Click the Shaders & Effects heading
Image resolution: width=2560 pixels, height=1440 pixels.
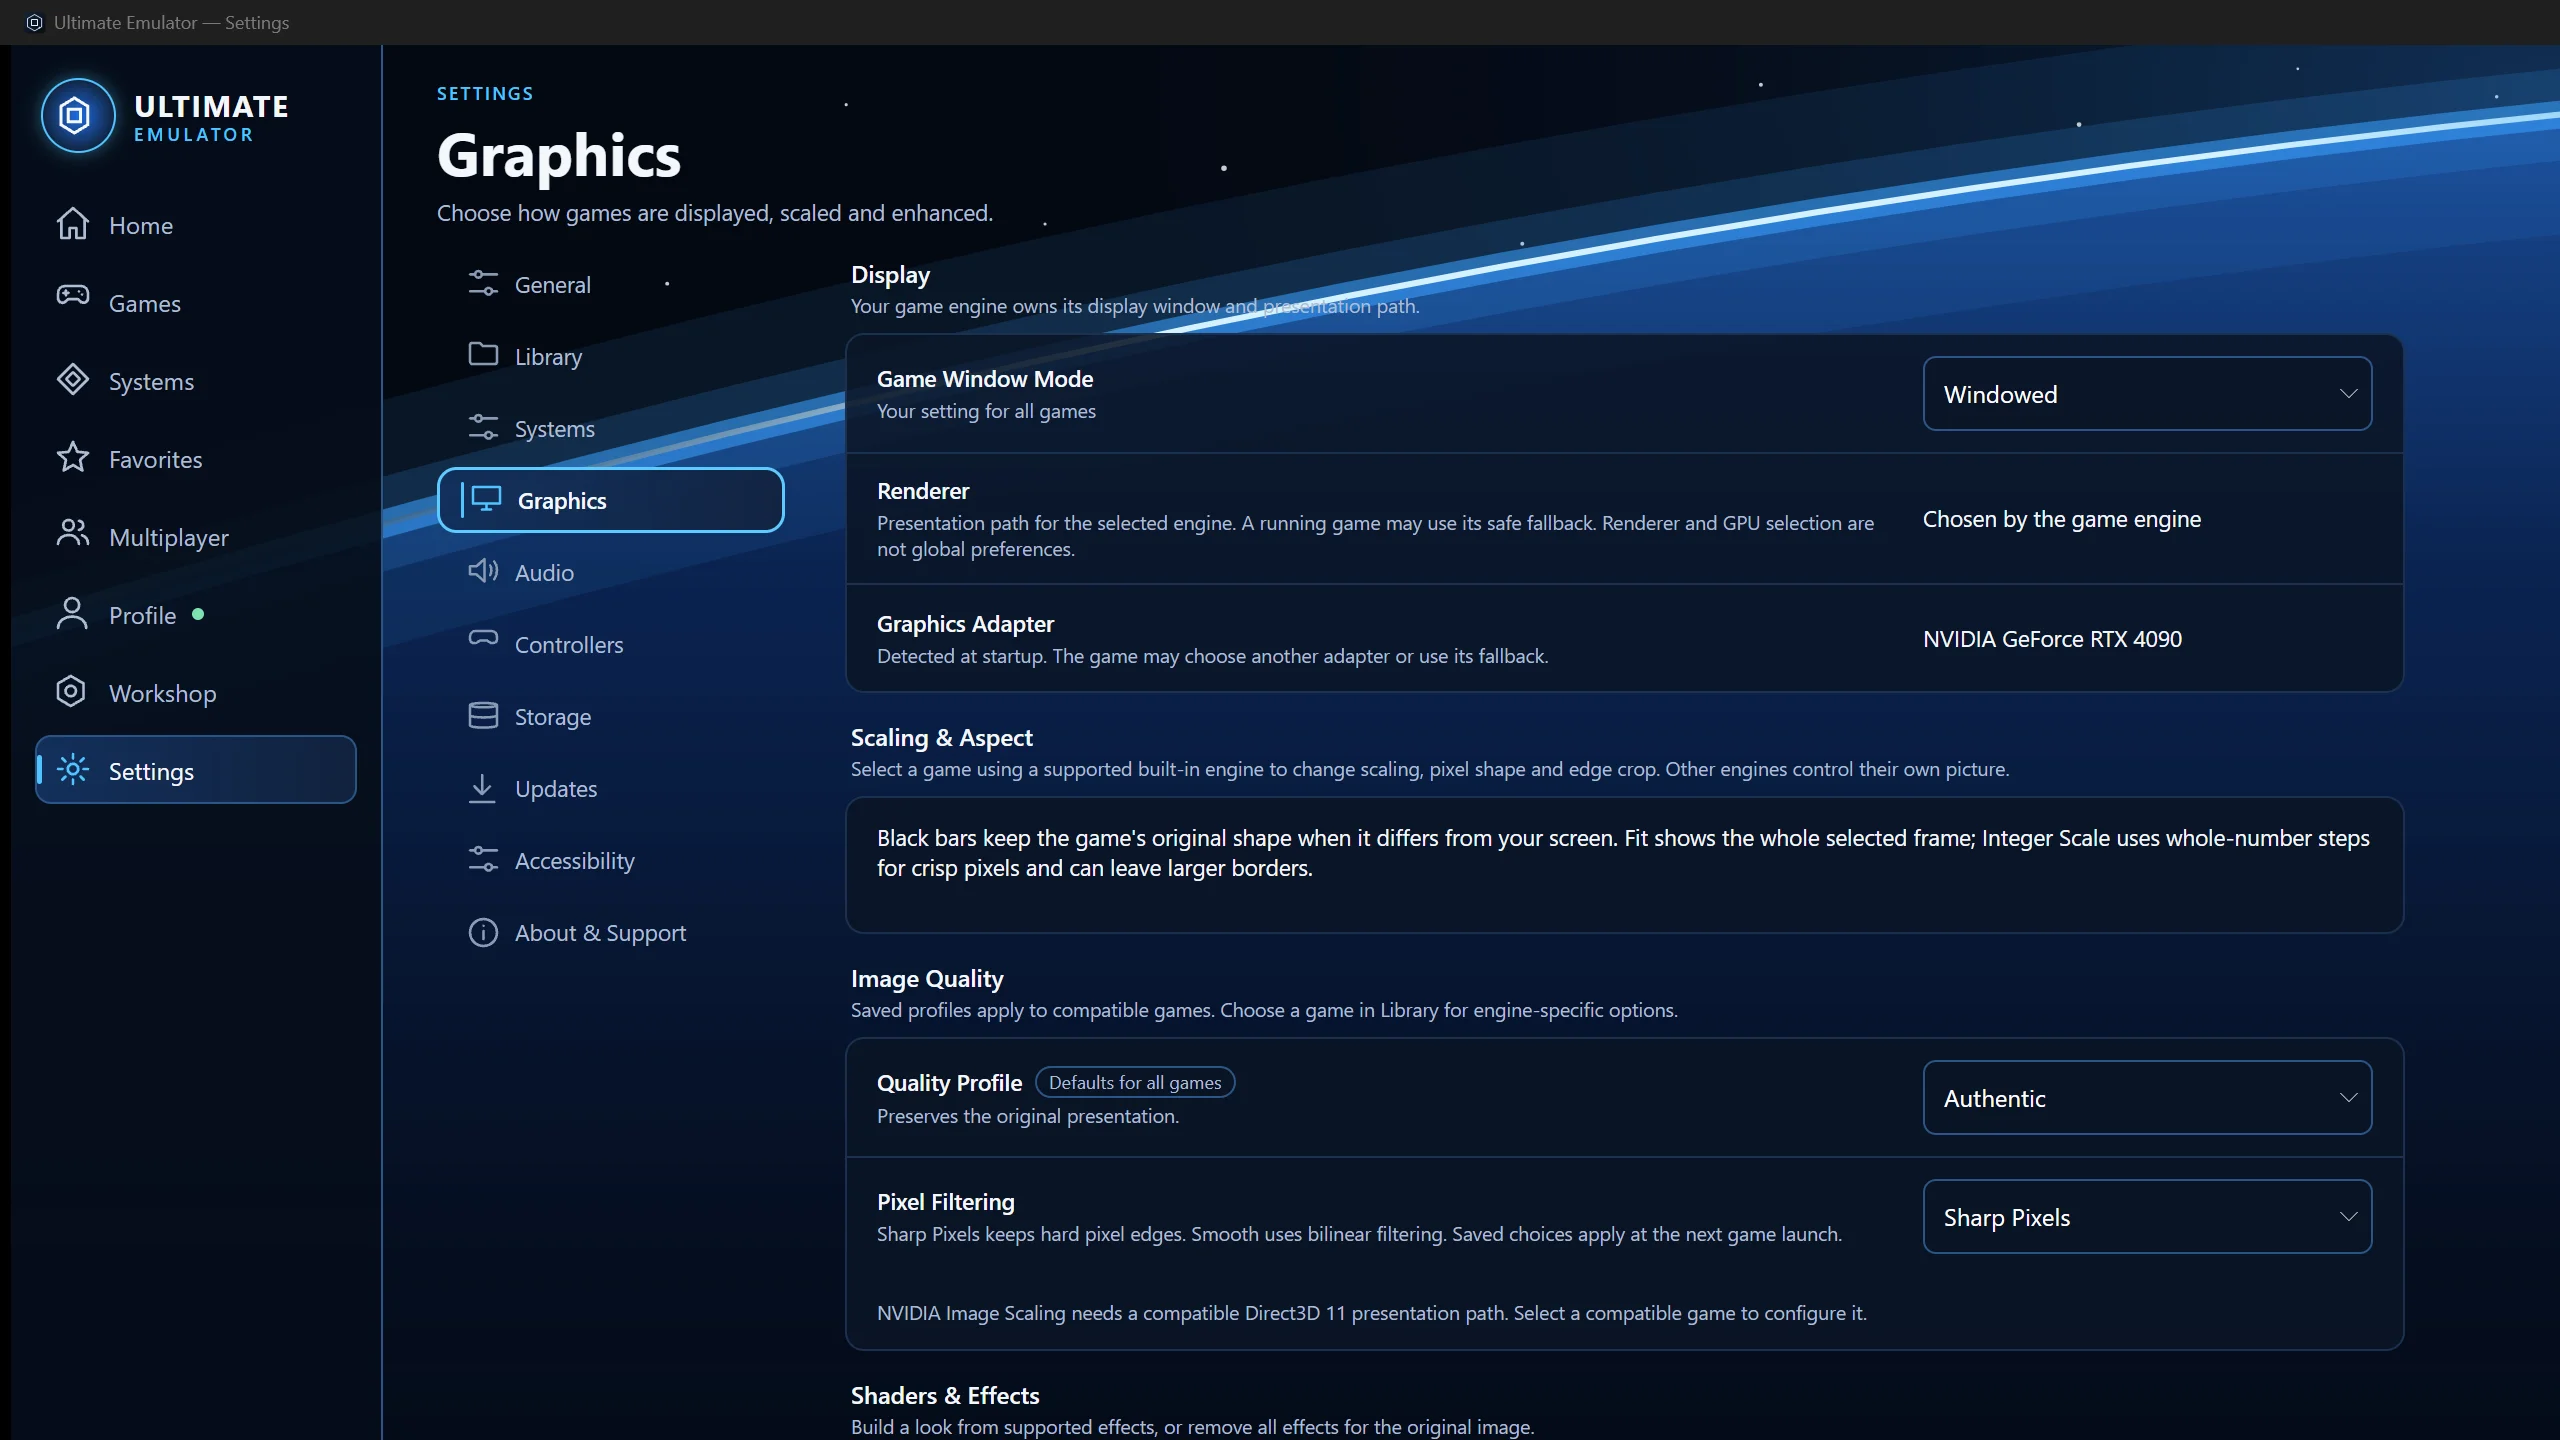tap(945, 1395)
